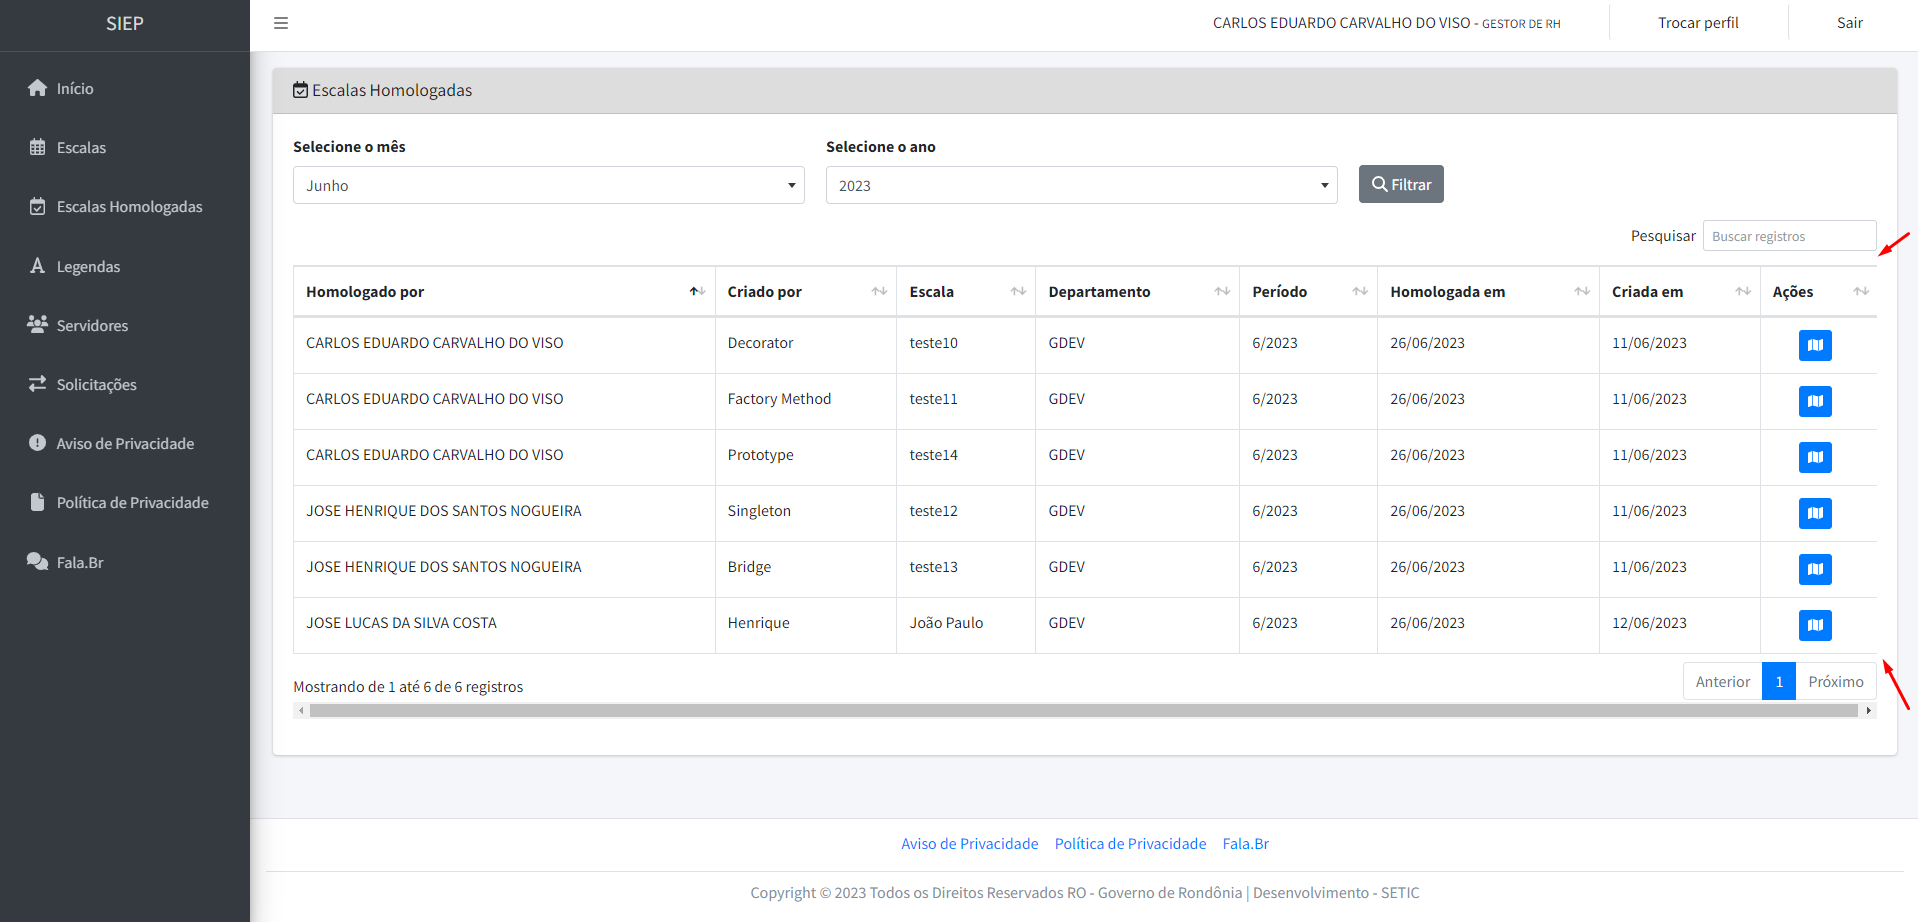This screenshot has height=922, width=1918.
Task: Click the 'Factory Method' cell
Action: pyautogui.click(x=805, y=401)
